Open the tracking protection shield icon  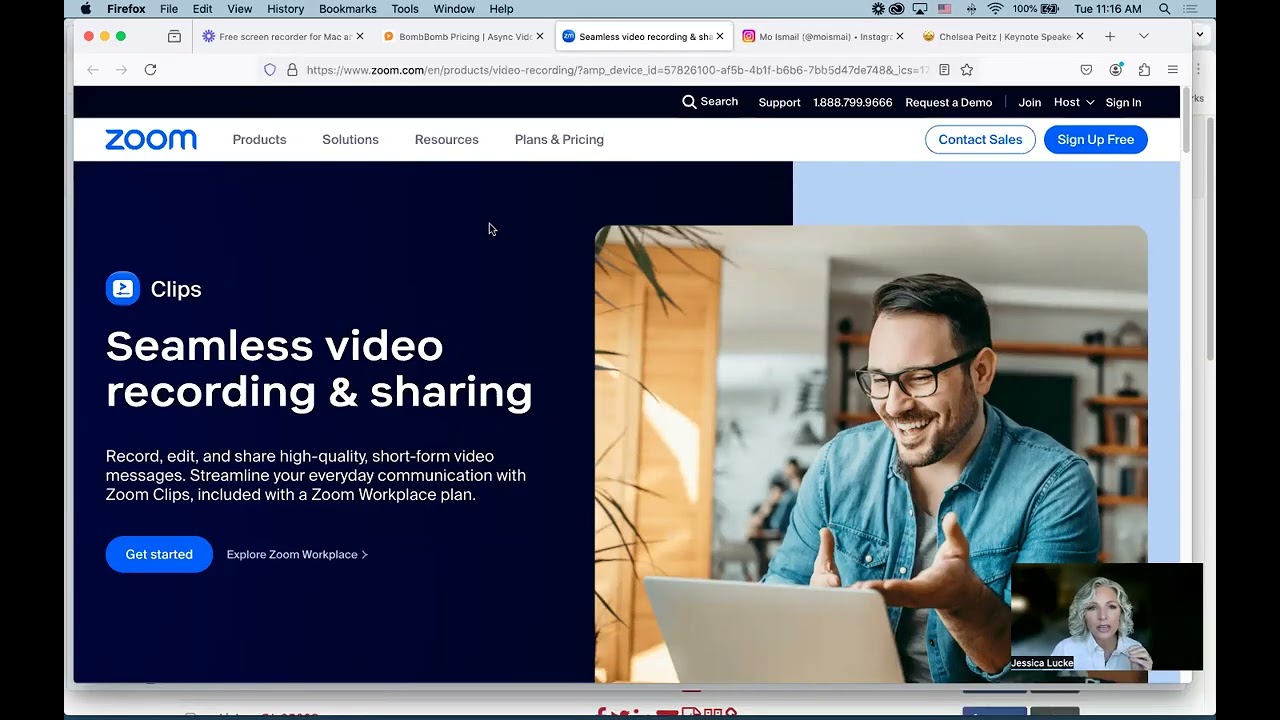[x=270, y=70]
